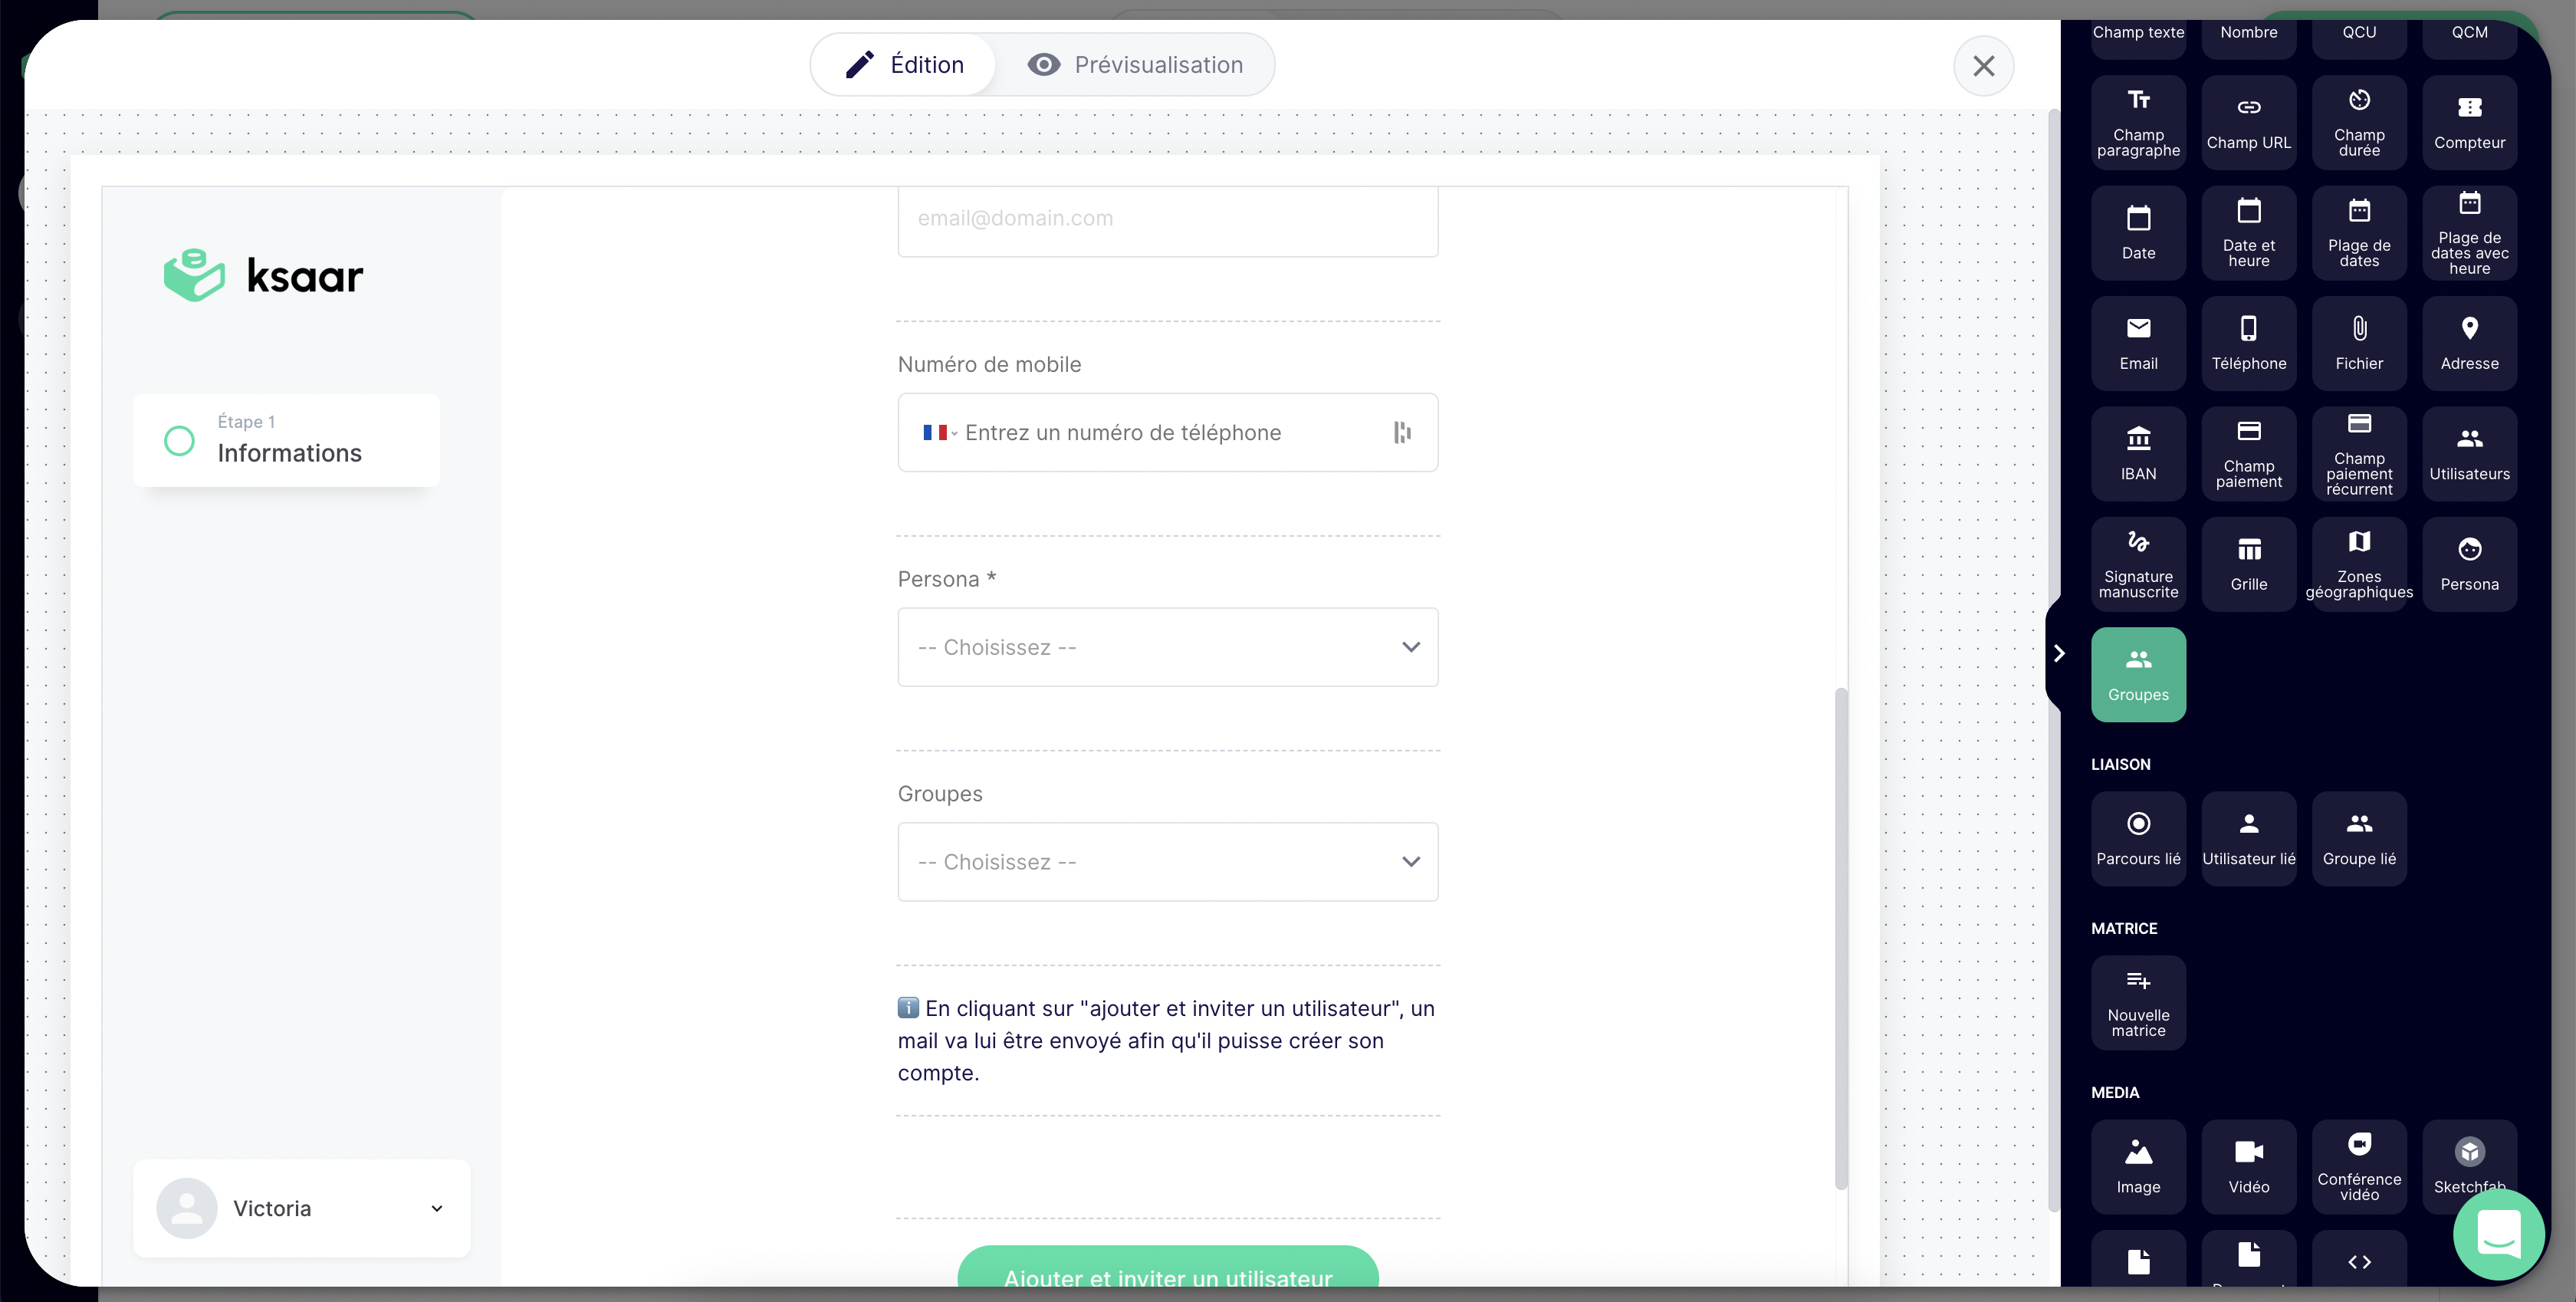The image size is (2576, 1302).
Task: Add a Persona field from sidebar
Action: pos(2469,564)
